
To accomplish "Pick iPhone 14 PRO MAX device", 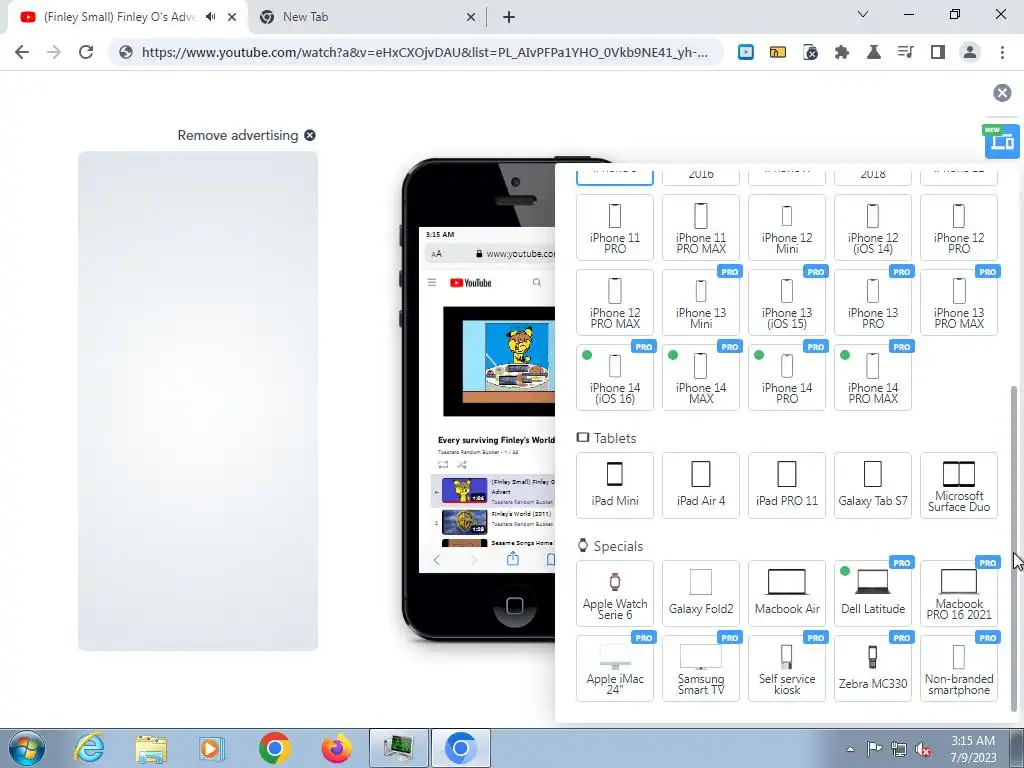I will (x=872, y=377).
